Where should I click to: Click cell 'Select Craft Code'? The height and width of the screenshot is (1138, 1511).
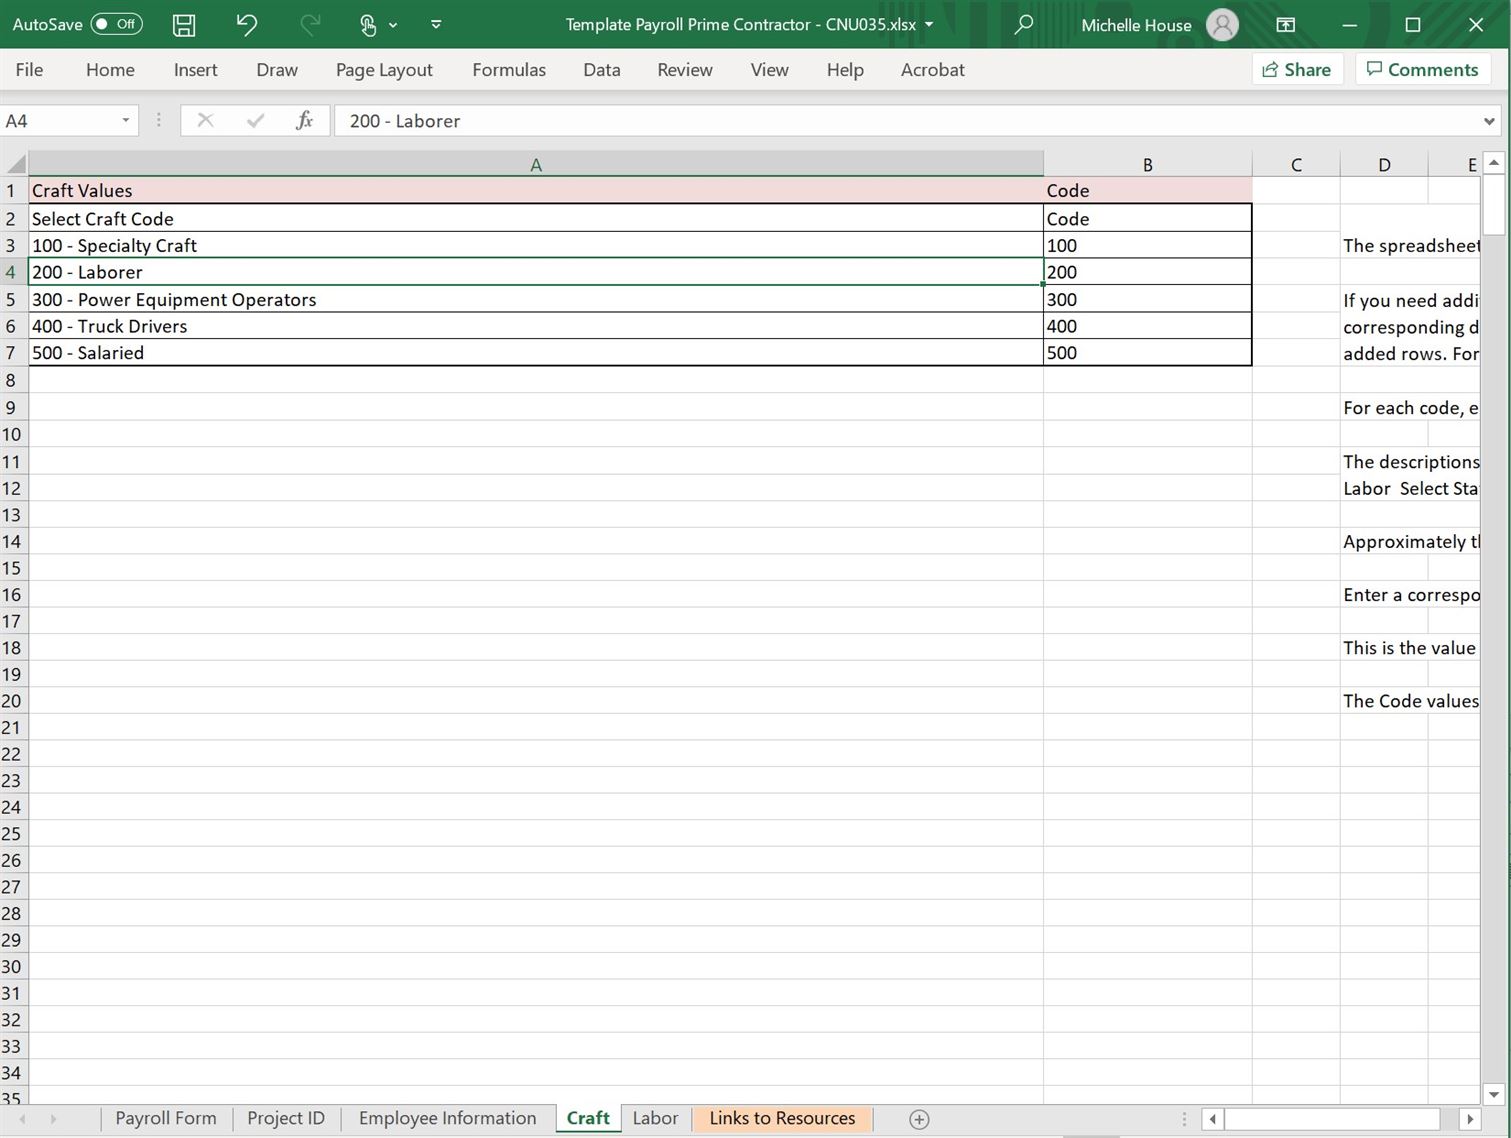536,218
